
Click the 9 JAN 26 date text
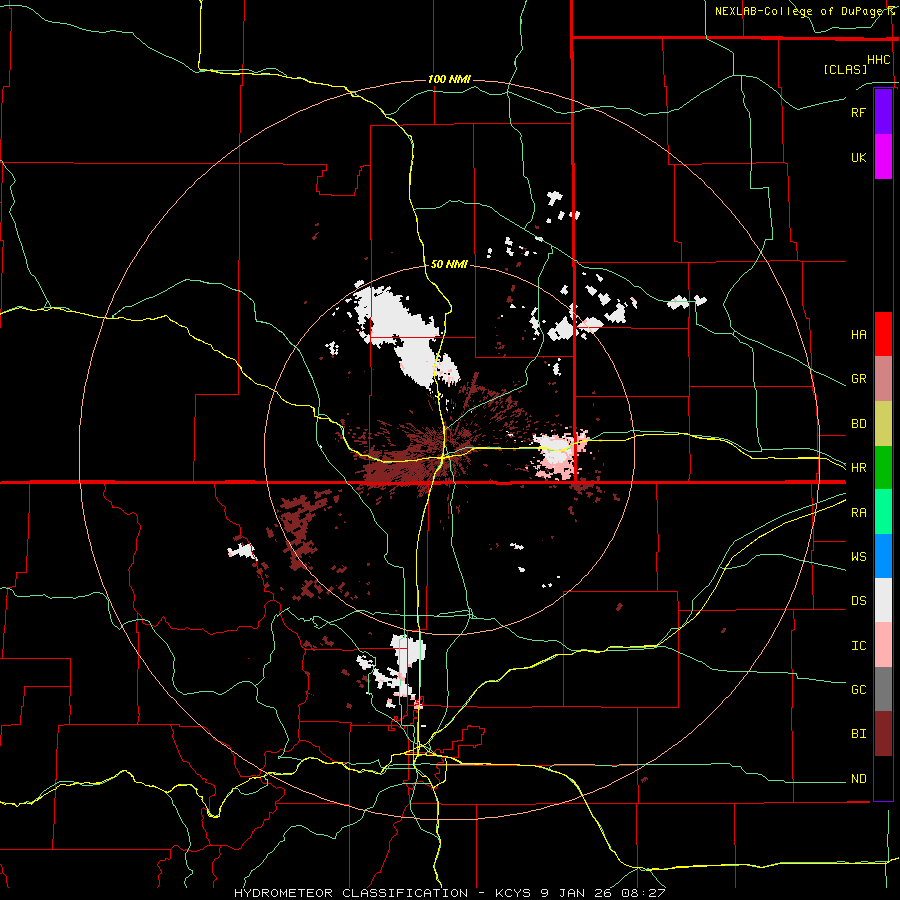pos(576,893)
